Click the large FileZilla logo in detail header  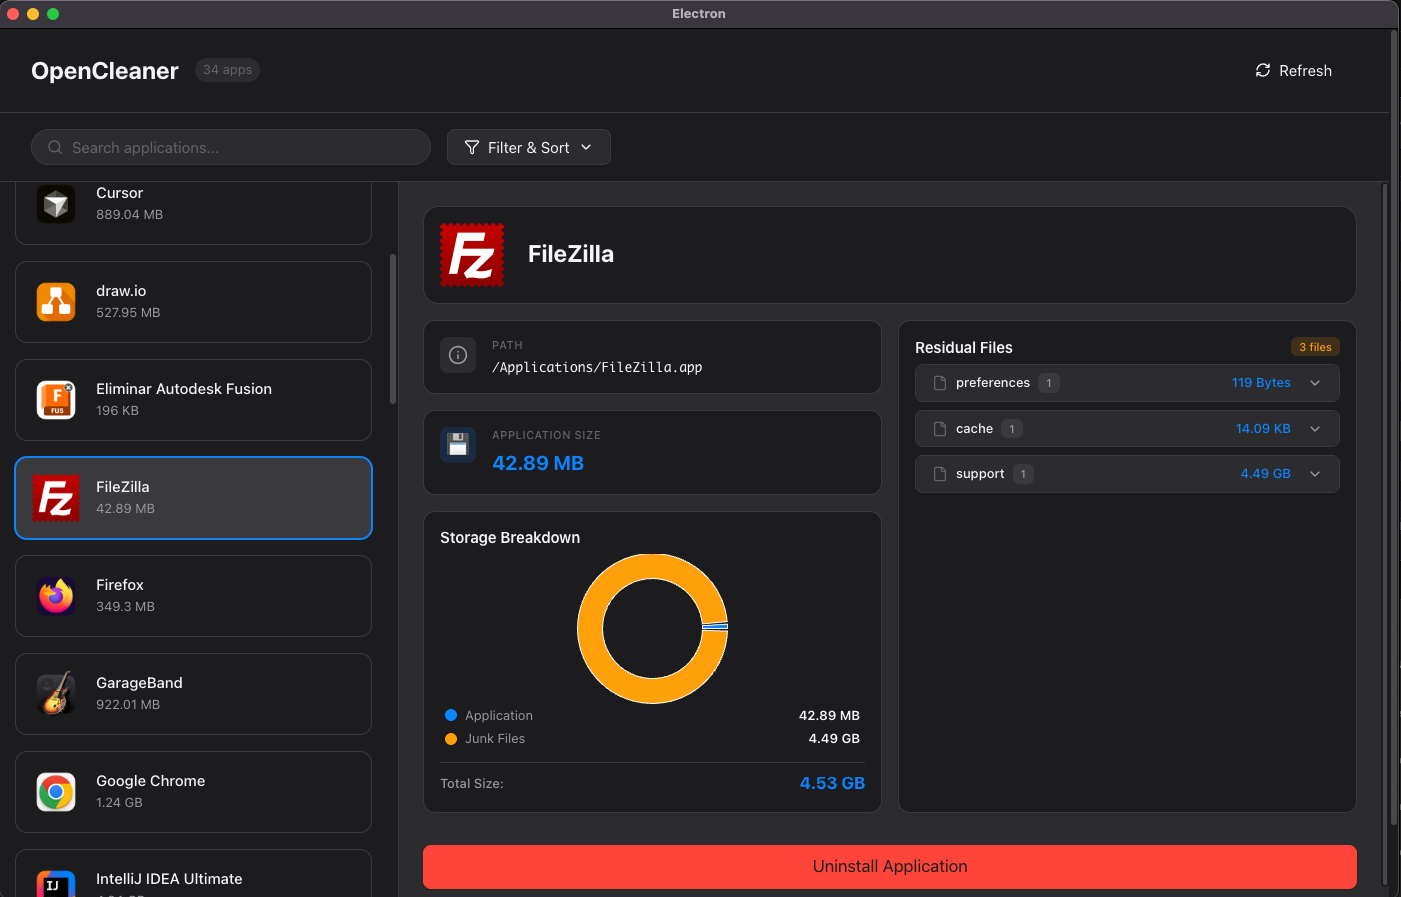[x=472, y=255]
